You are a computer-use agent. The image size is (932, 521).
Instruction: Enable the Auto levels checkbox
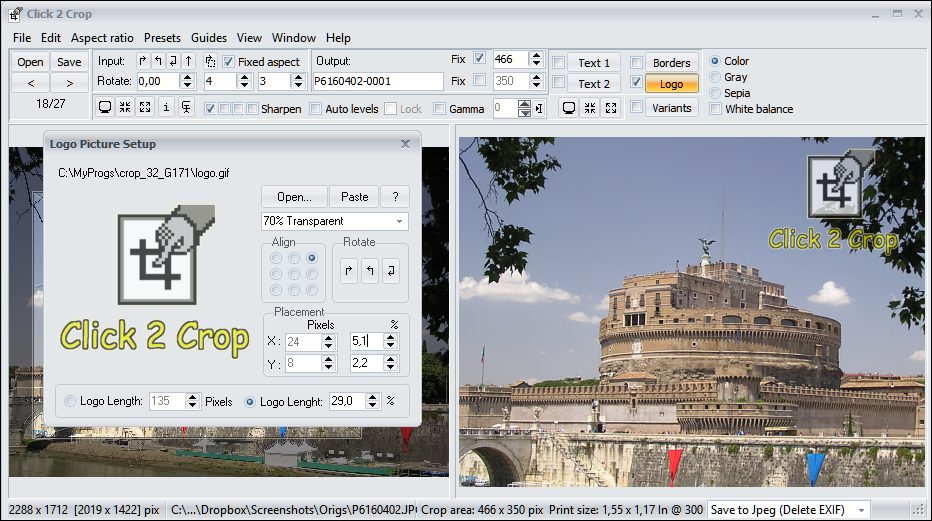tap(316, 109)
